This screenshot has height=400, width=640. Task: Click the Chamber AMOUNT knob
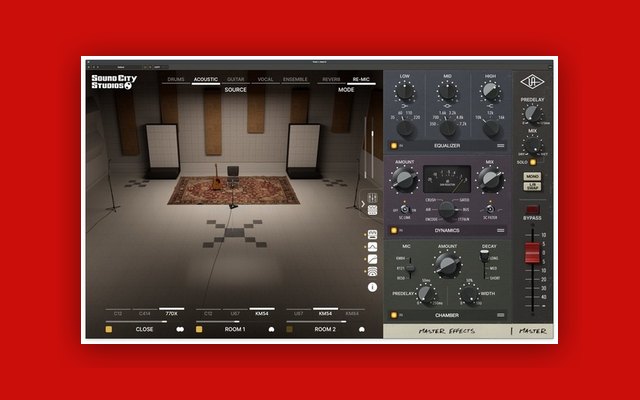(447, 264)
